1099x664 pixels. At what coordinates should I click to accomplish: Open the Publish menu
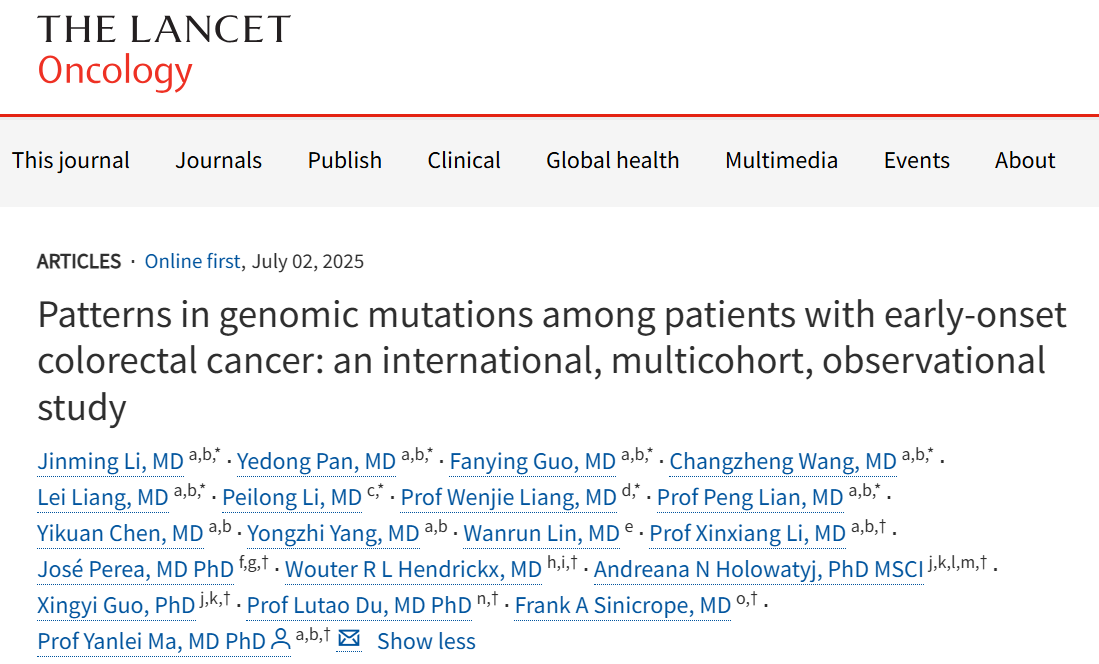click(345, 161)
